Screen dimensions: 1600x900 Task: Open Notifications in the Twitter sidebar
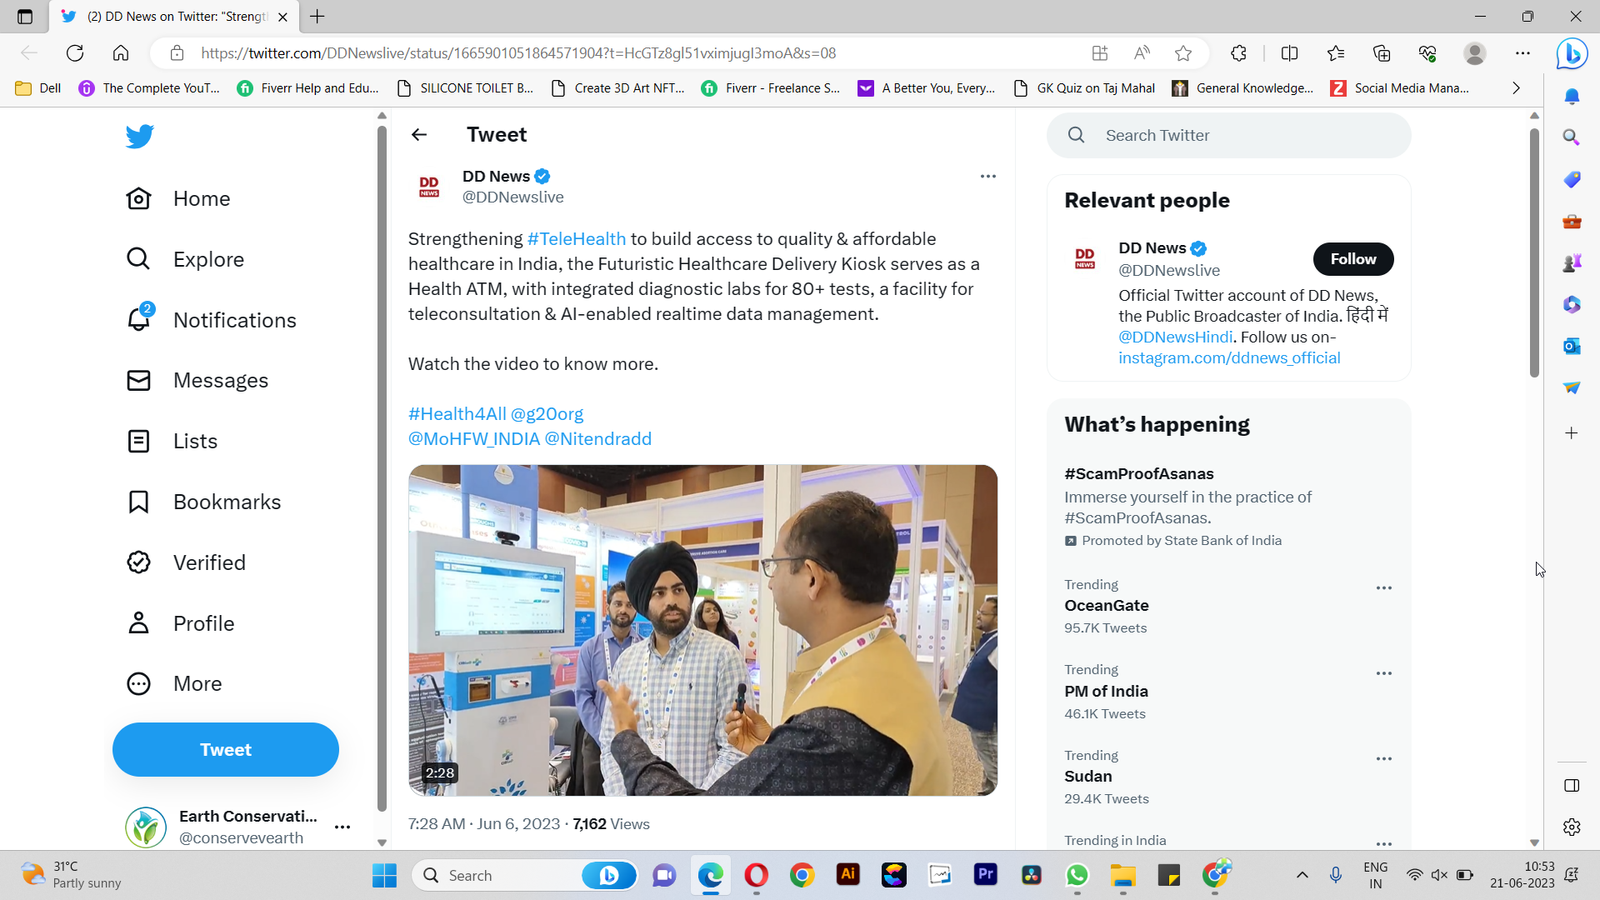(x=212, y=320)
